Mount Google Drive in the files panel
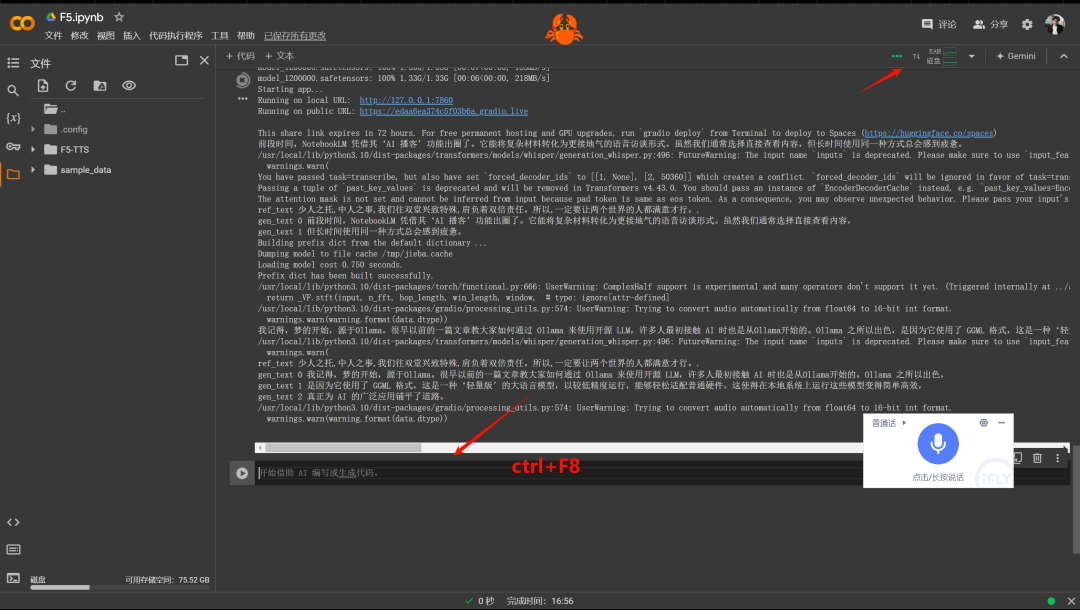 (99, 85)
